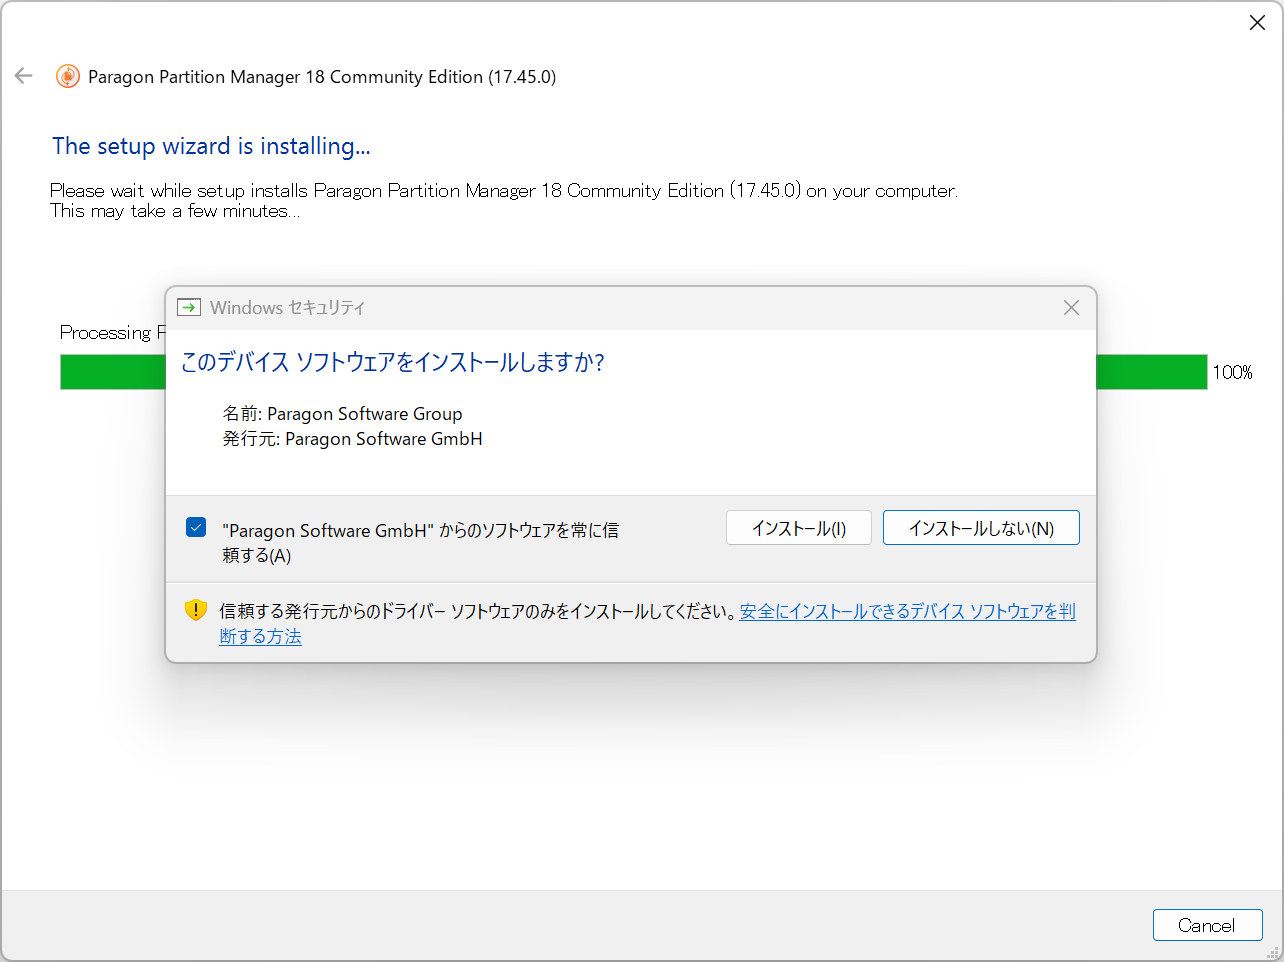Click the 100% progress label
Image resolution: width=1284 pixels, height=962 pixels.
(x=1232, y=371)
